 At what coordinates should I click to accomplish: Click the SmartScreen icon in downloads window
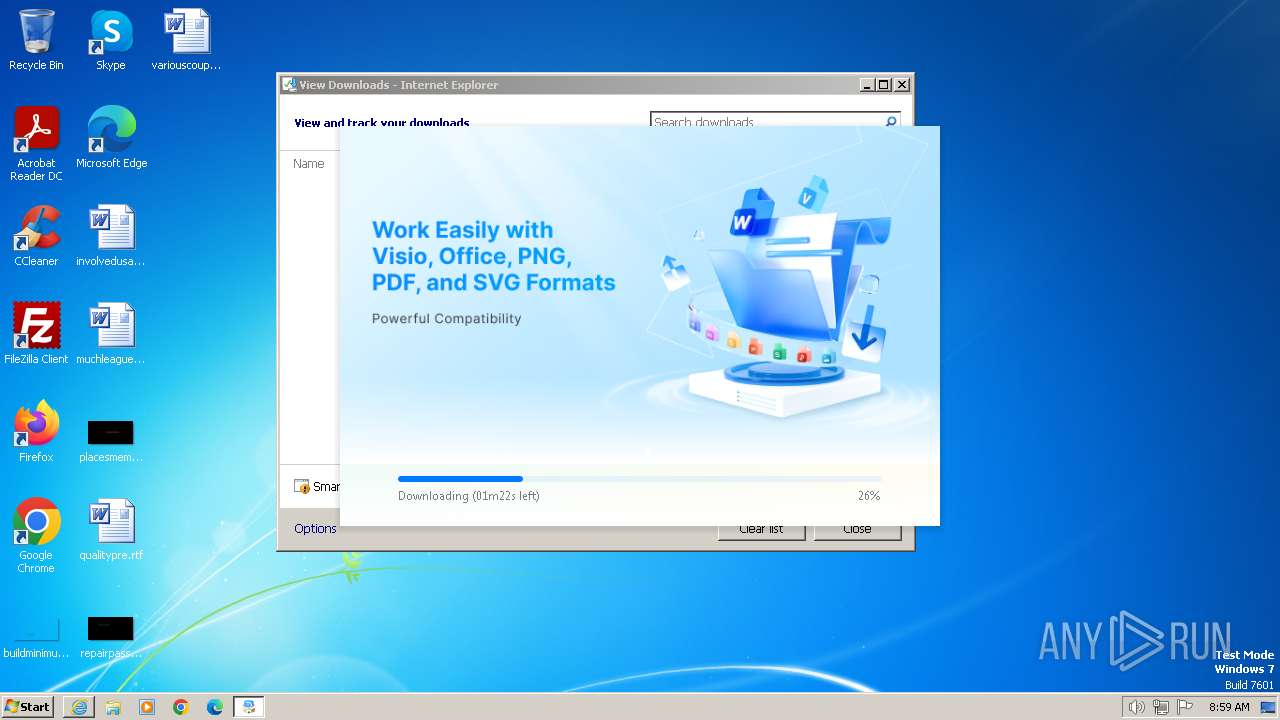click(x=302, y=486)
